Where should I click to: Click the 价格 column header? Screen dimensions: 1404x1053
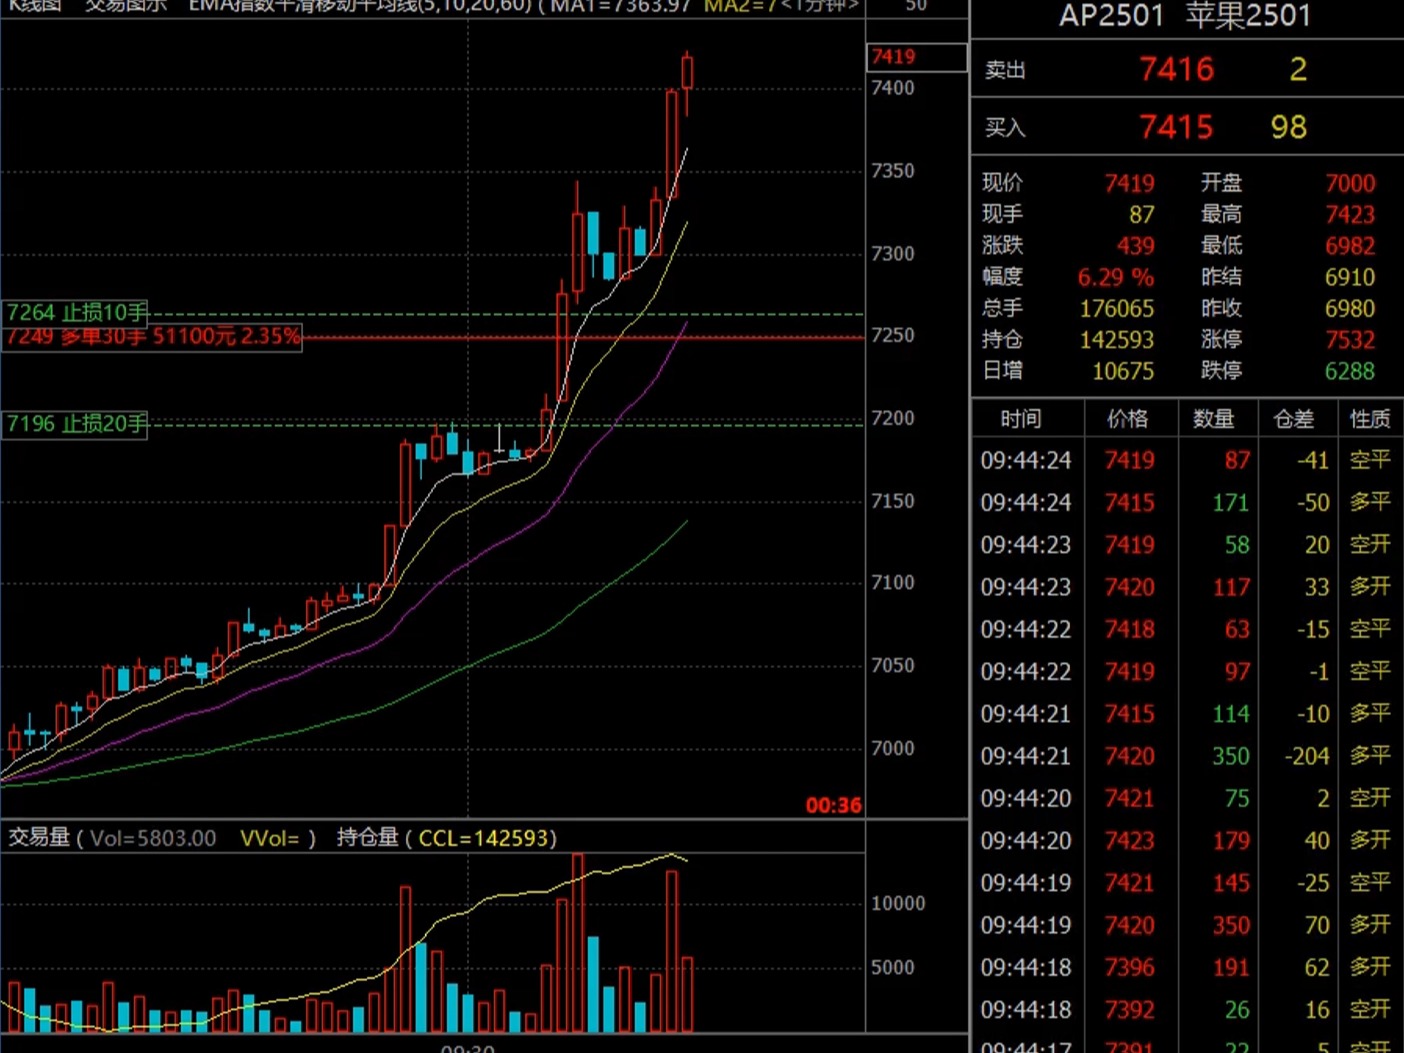(1128, 419)
